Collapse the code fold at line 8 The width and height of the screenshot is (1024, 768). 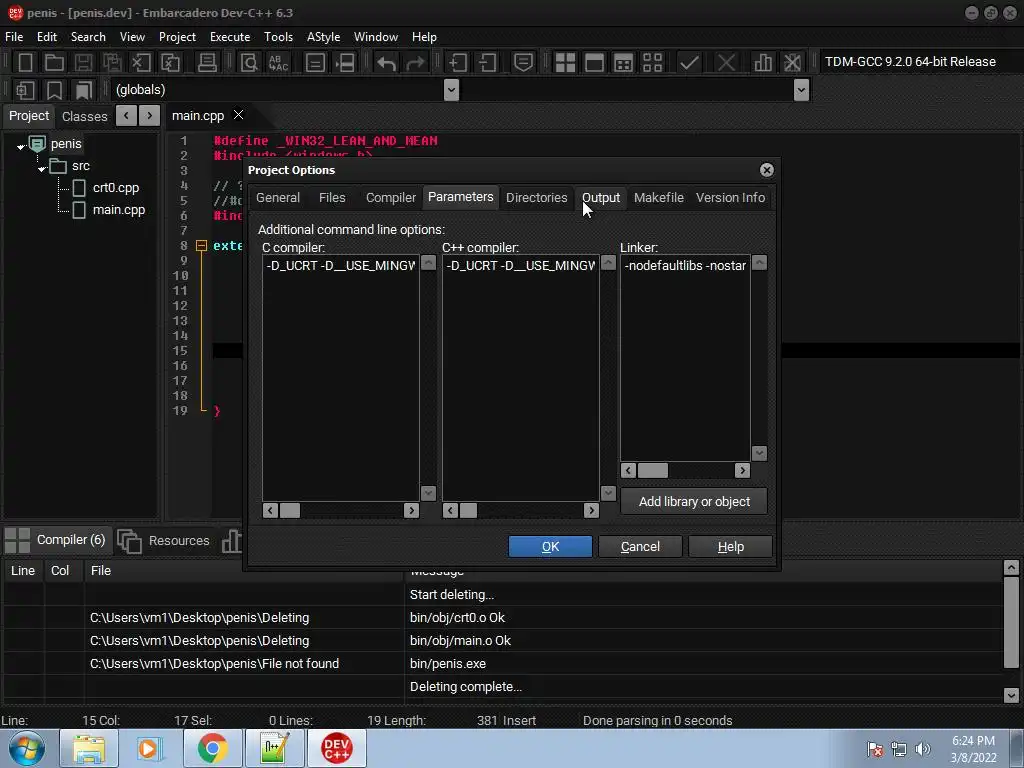[x=201, y=246]
